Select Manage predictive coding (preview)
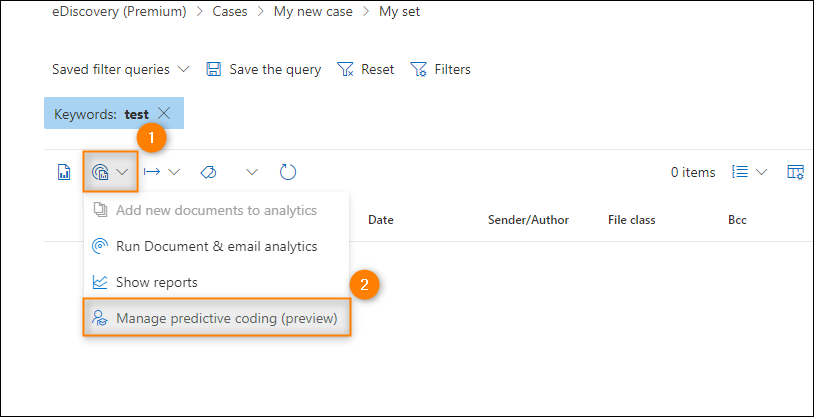 tap(217, 318)
